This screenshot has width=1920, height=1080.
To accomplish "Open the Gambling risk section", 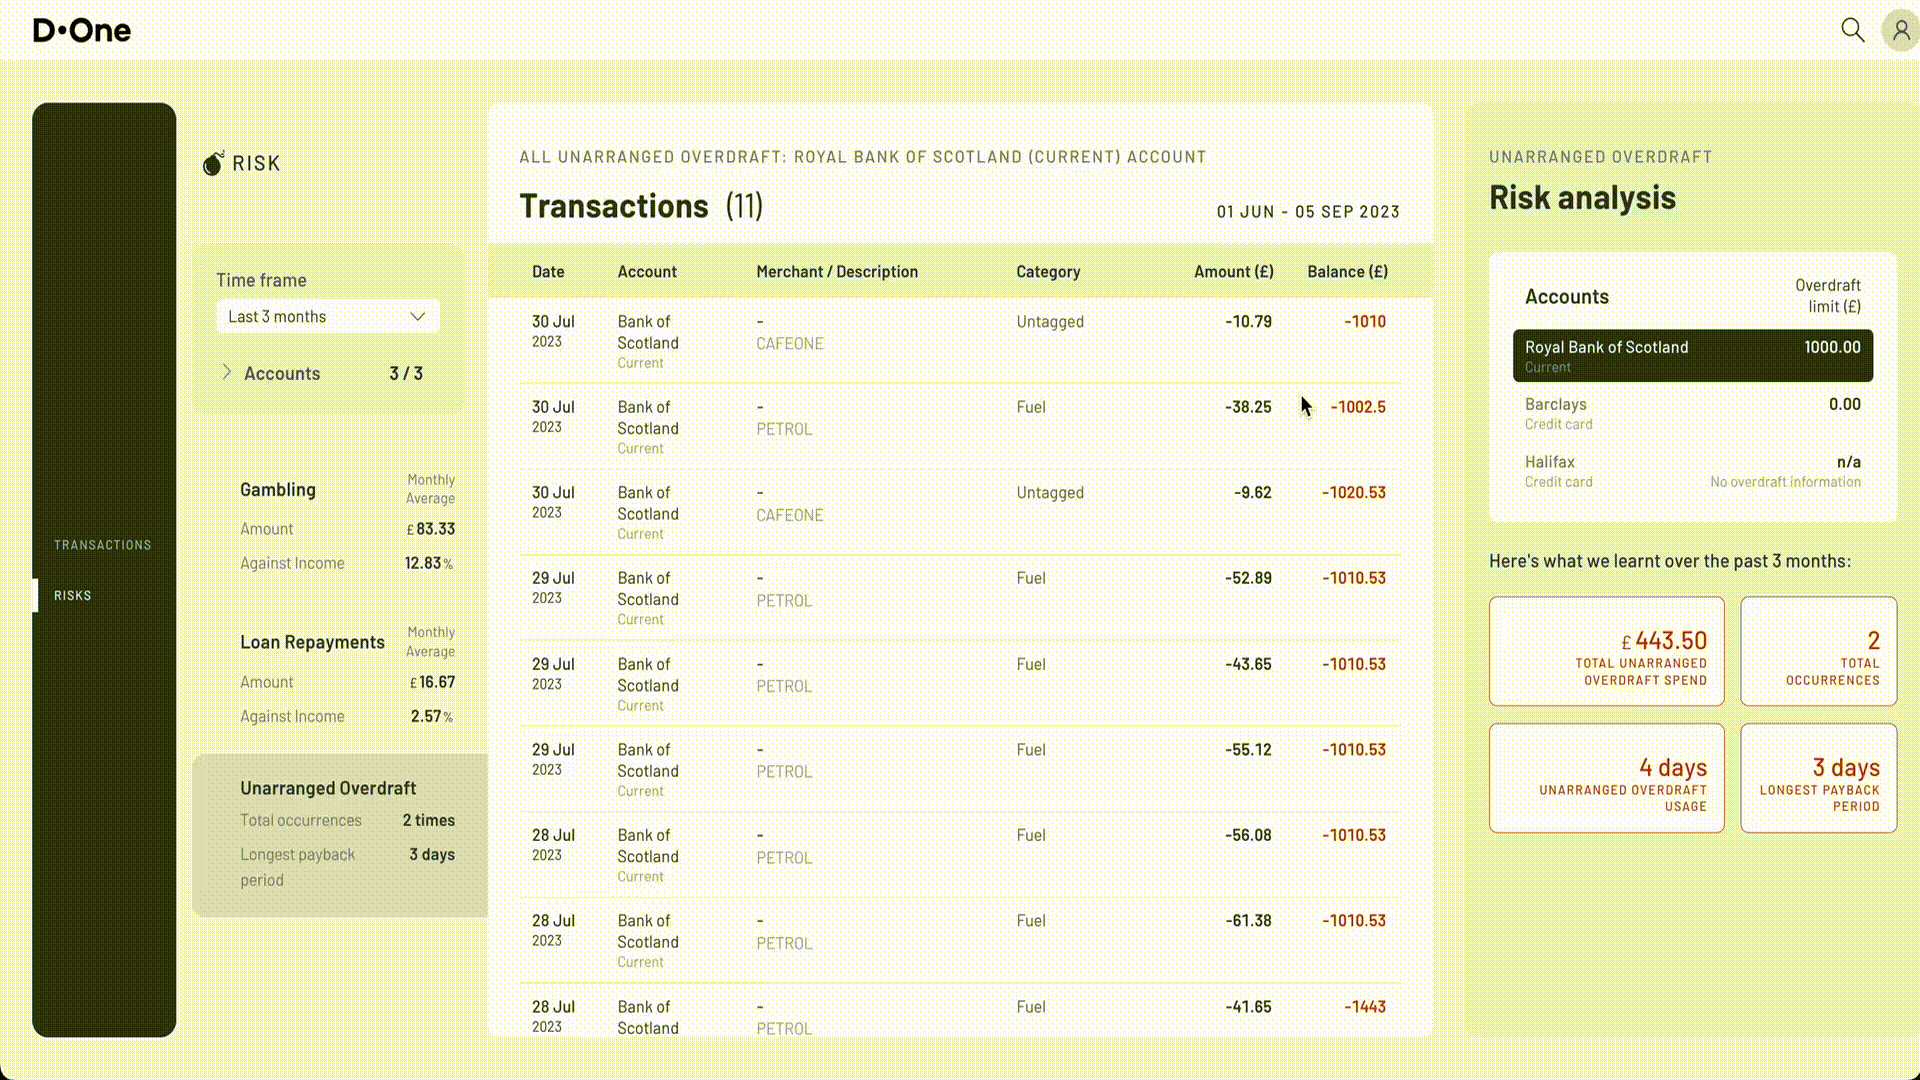I will (x=278, y=490).
